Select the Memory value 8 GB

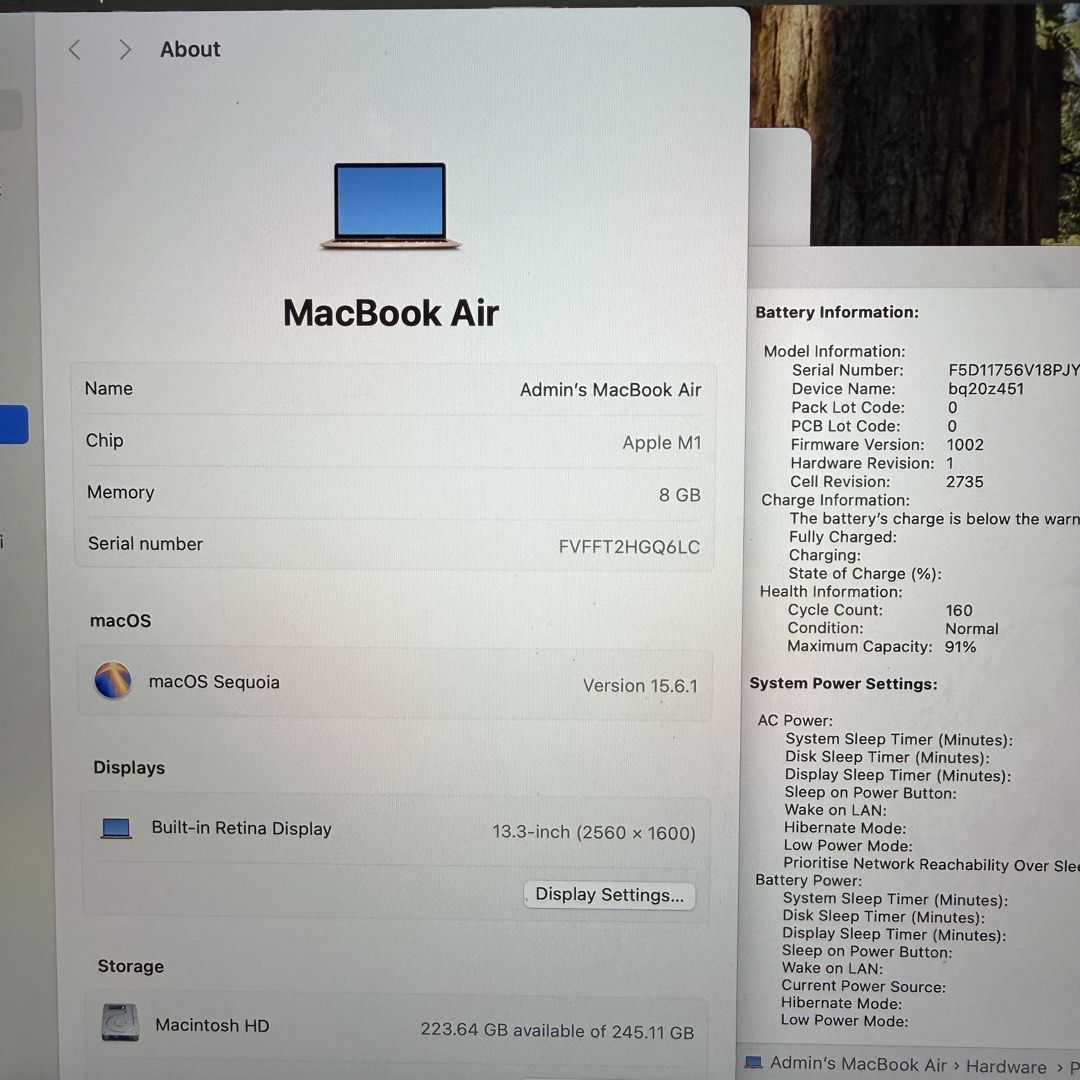(x=679, y=495)
